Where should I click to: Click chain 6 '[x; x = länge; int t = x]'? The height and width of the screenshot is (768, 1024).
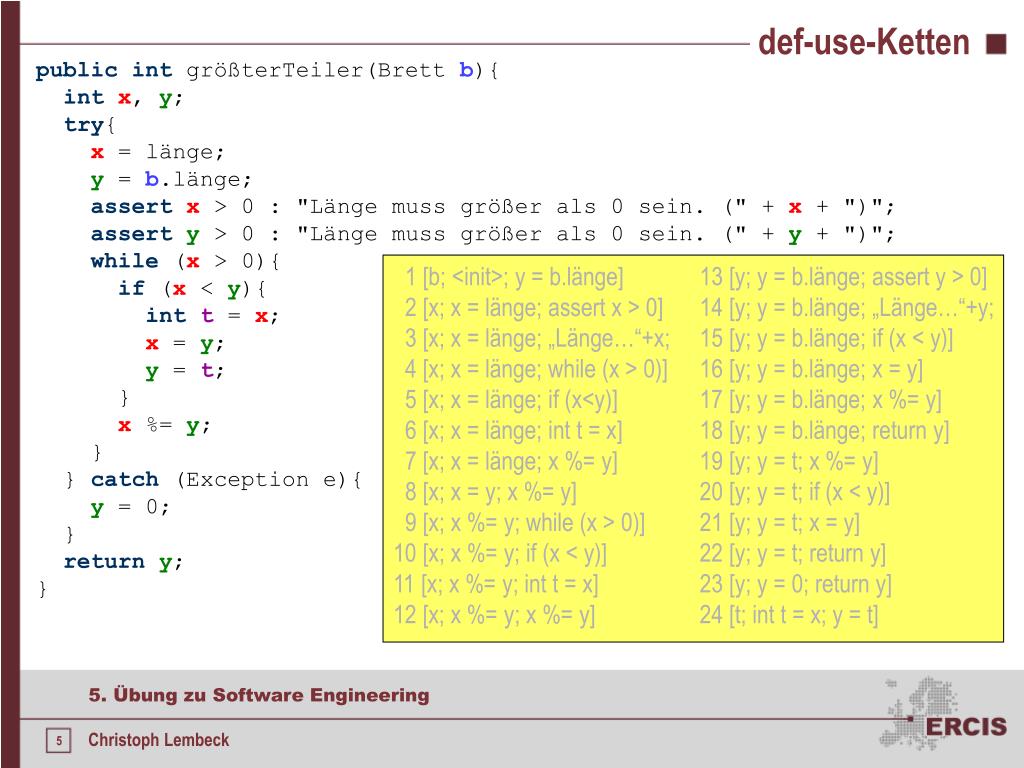click(x=513, y=430)
